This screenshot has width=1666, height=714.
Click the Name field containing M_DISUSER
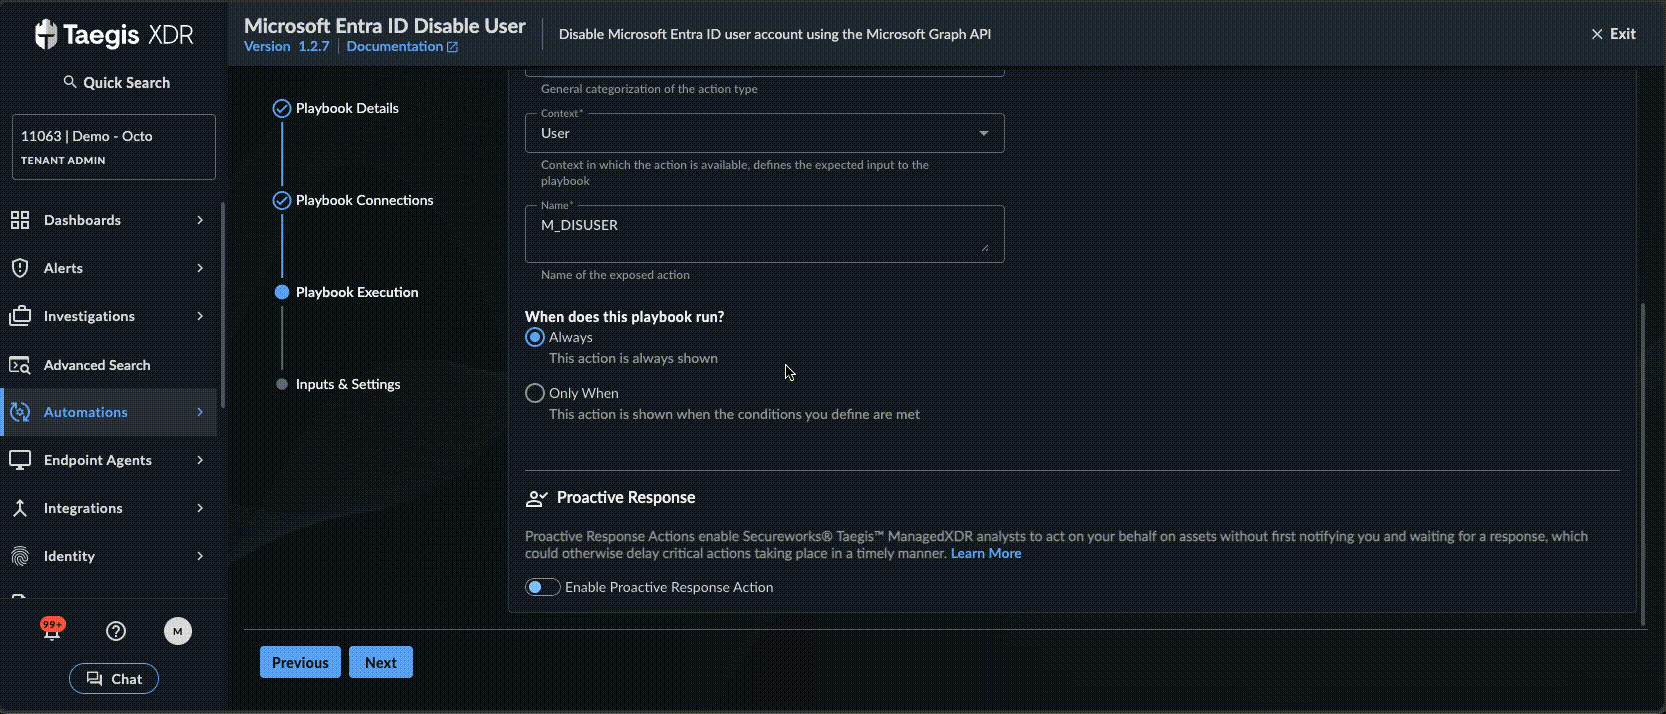[764, 233]
